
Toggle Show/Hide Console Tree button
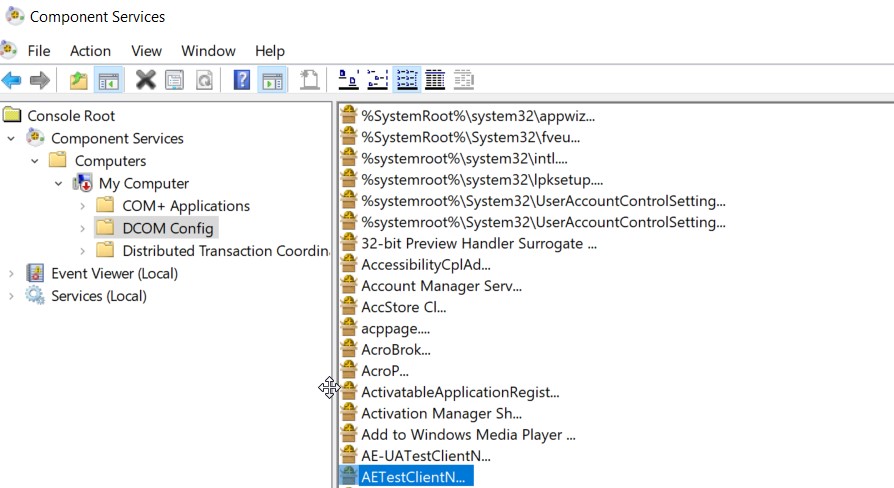click(108, 80)
